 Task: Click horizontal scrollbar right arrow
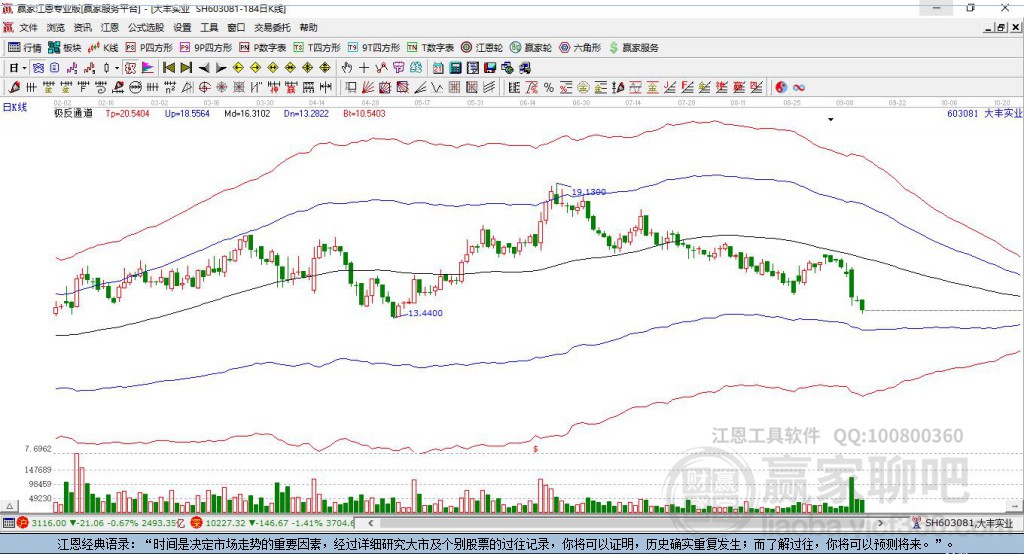[880, 523]
